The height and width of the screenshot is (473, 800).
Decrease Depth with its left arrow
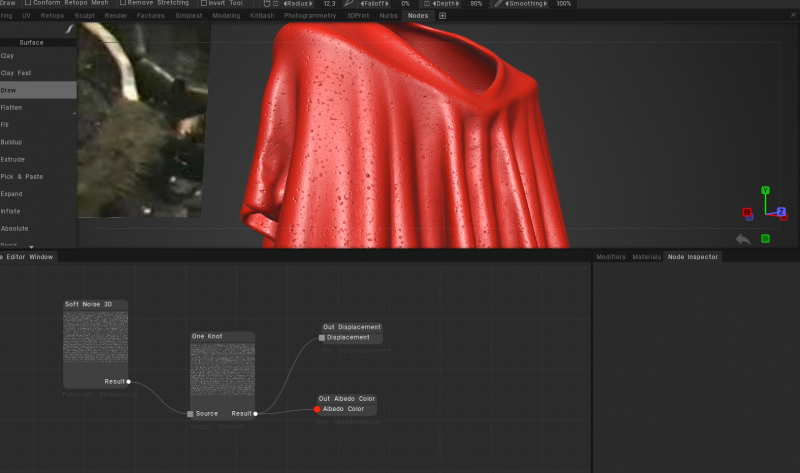(434, 4)
